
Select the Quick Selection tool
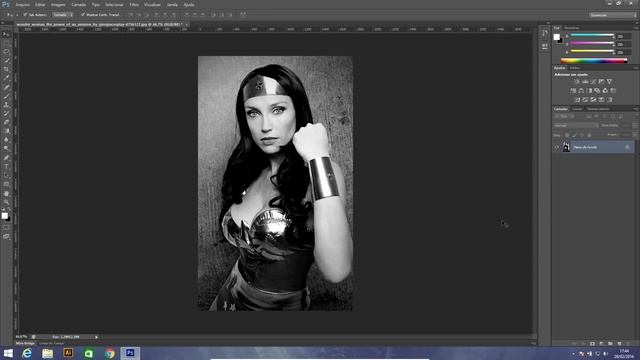[6, 60]
